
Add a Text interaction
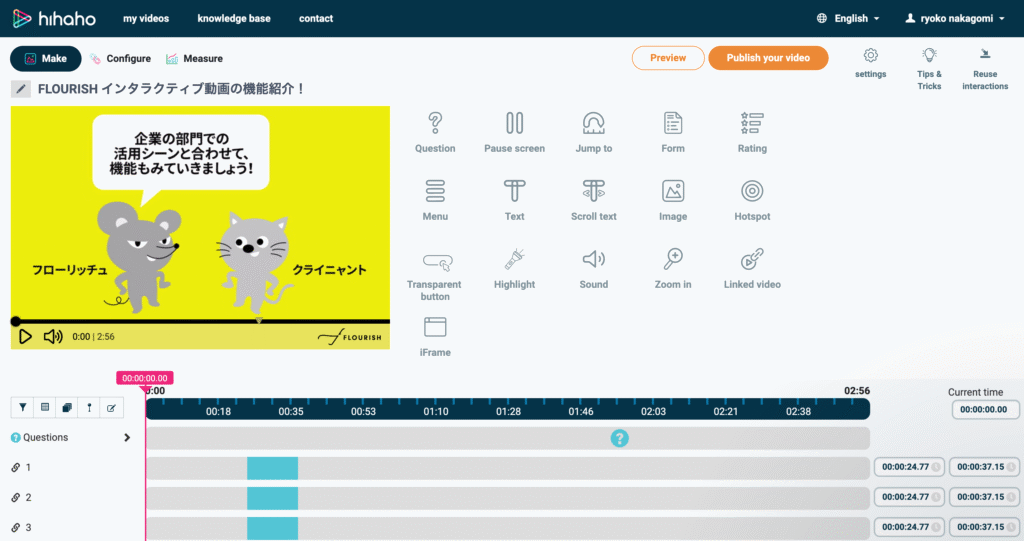[514, 201]
